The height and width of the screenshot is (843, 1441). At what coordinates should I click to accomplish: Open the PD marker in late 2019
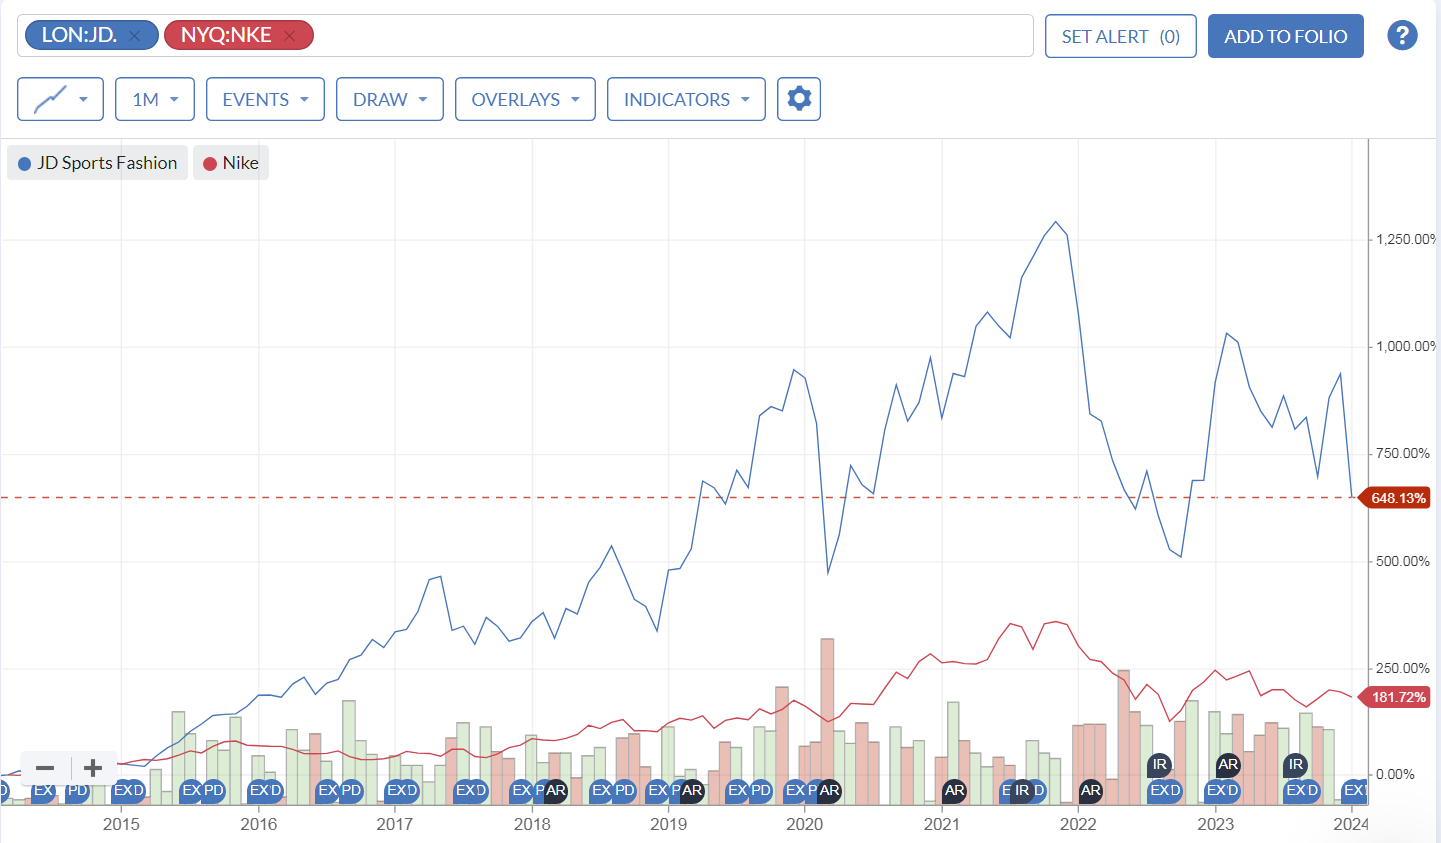click(761, 790)
